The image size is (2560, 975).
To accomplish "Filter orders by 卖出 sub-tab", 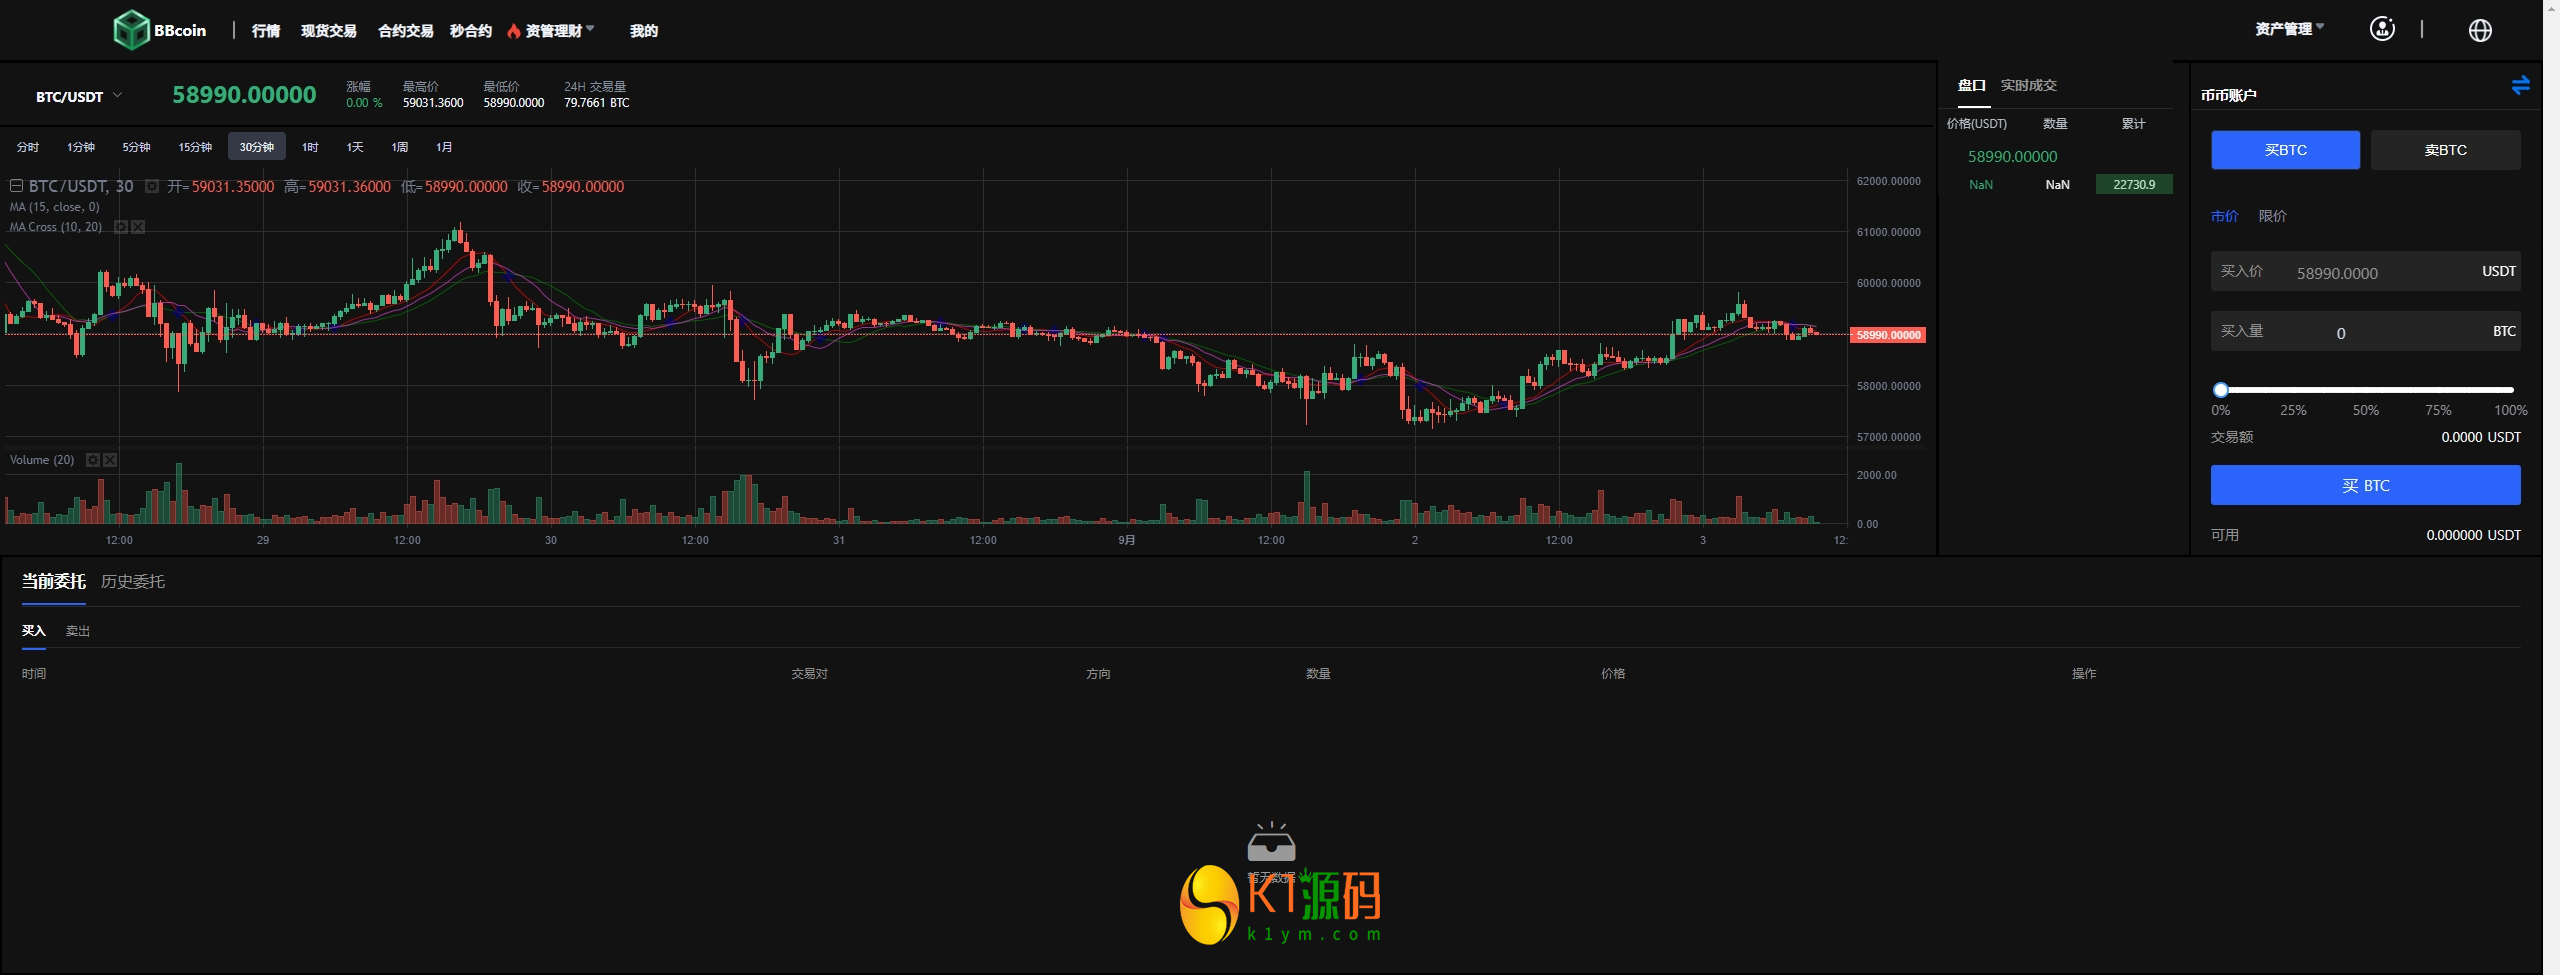I will [x=78, y=631].
